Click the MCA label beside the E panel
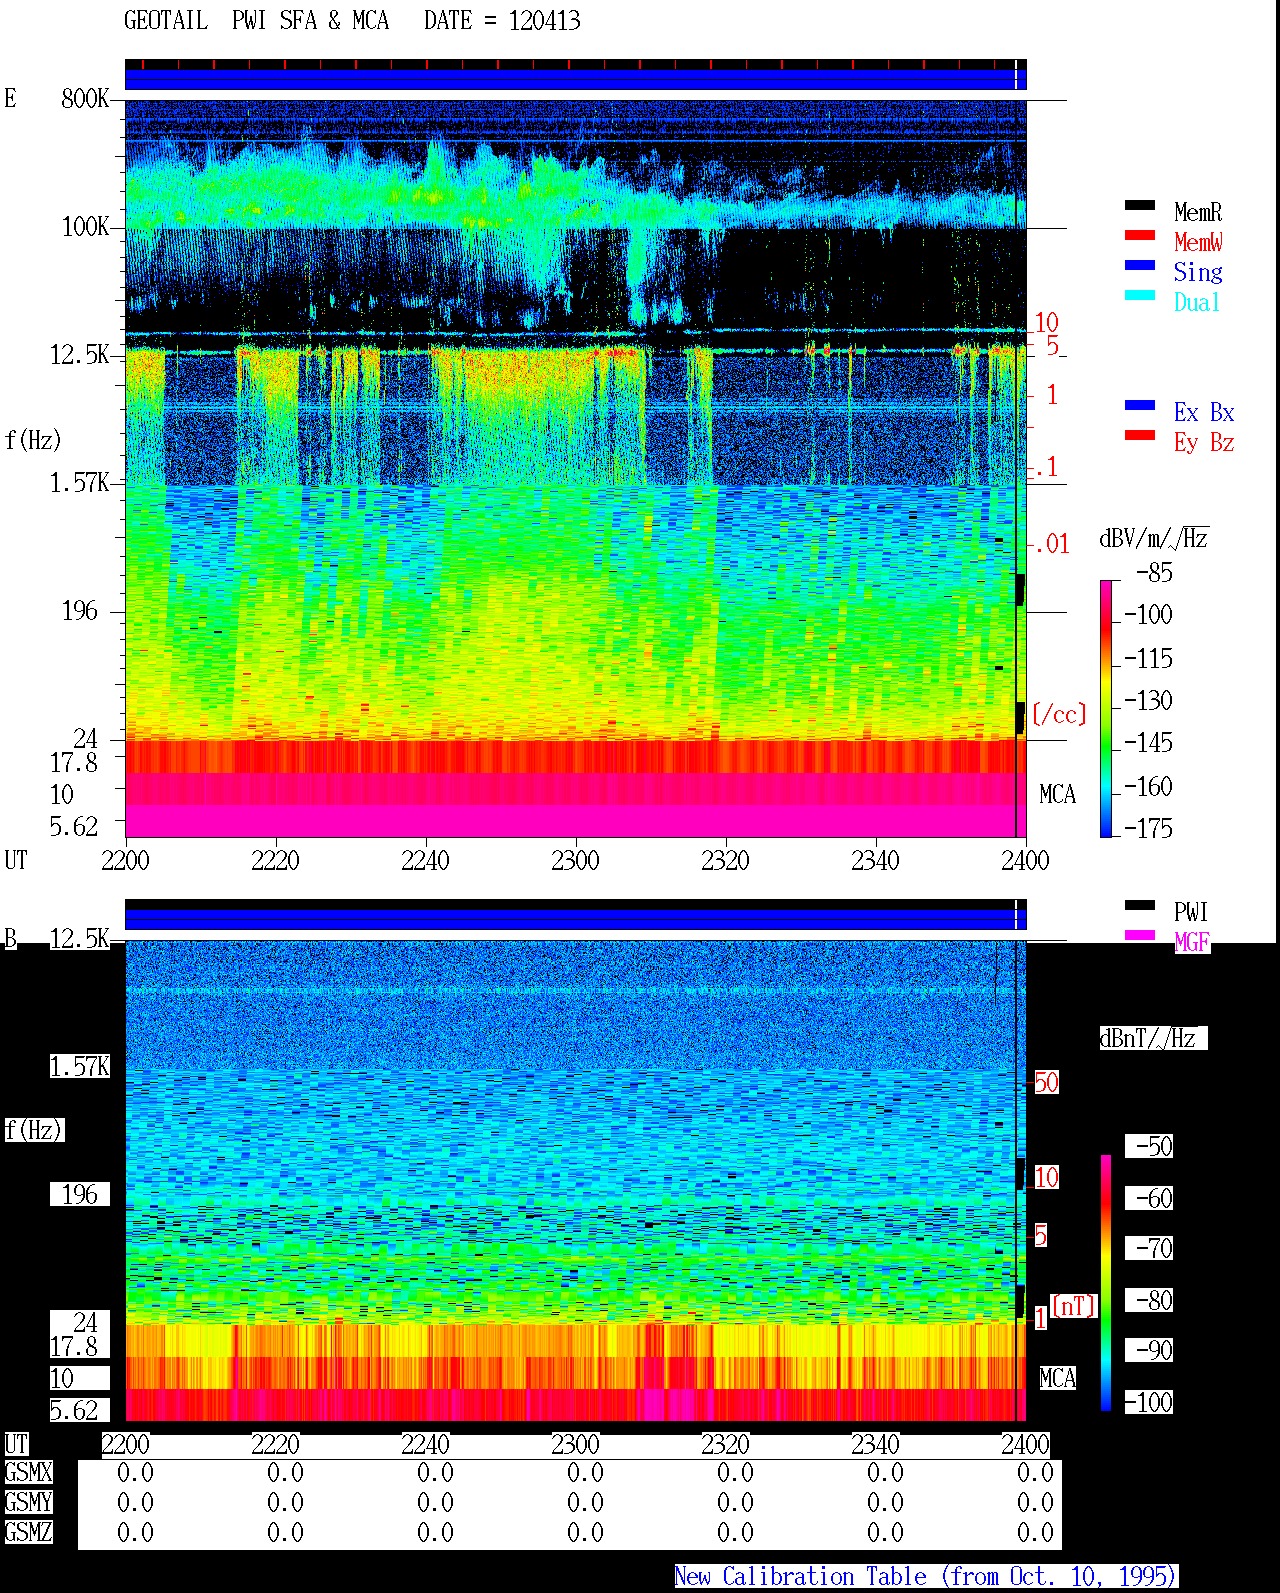Screen dimensions: 1280x1593 coord(1057,795)
